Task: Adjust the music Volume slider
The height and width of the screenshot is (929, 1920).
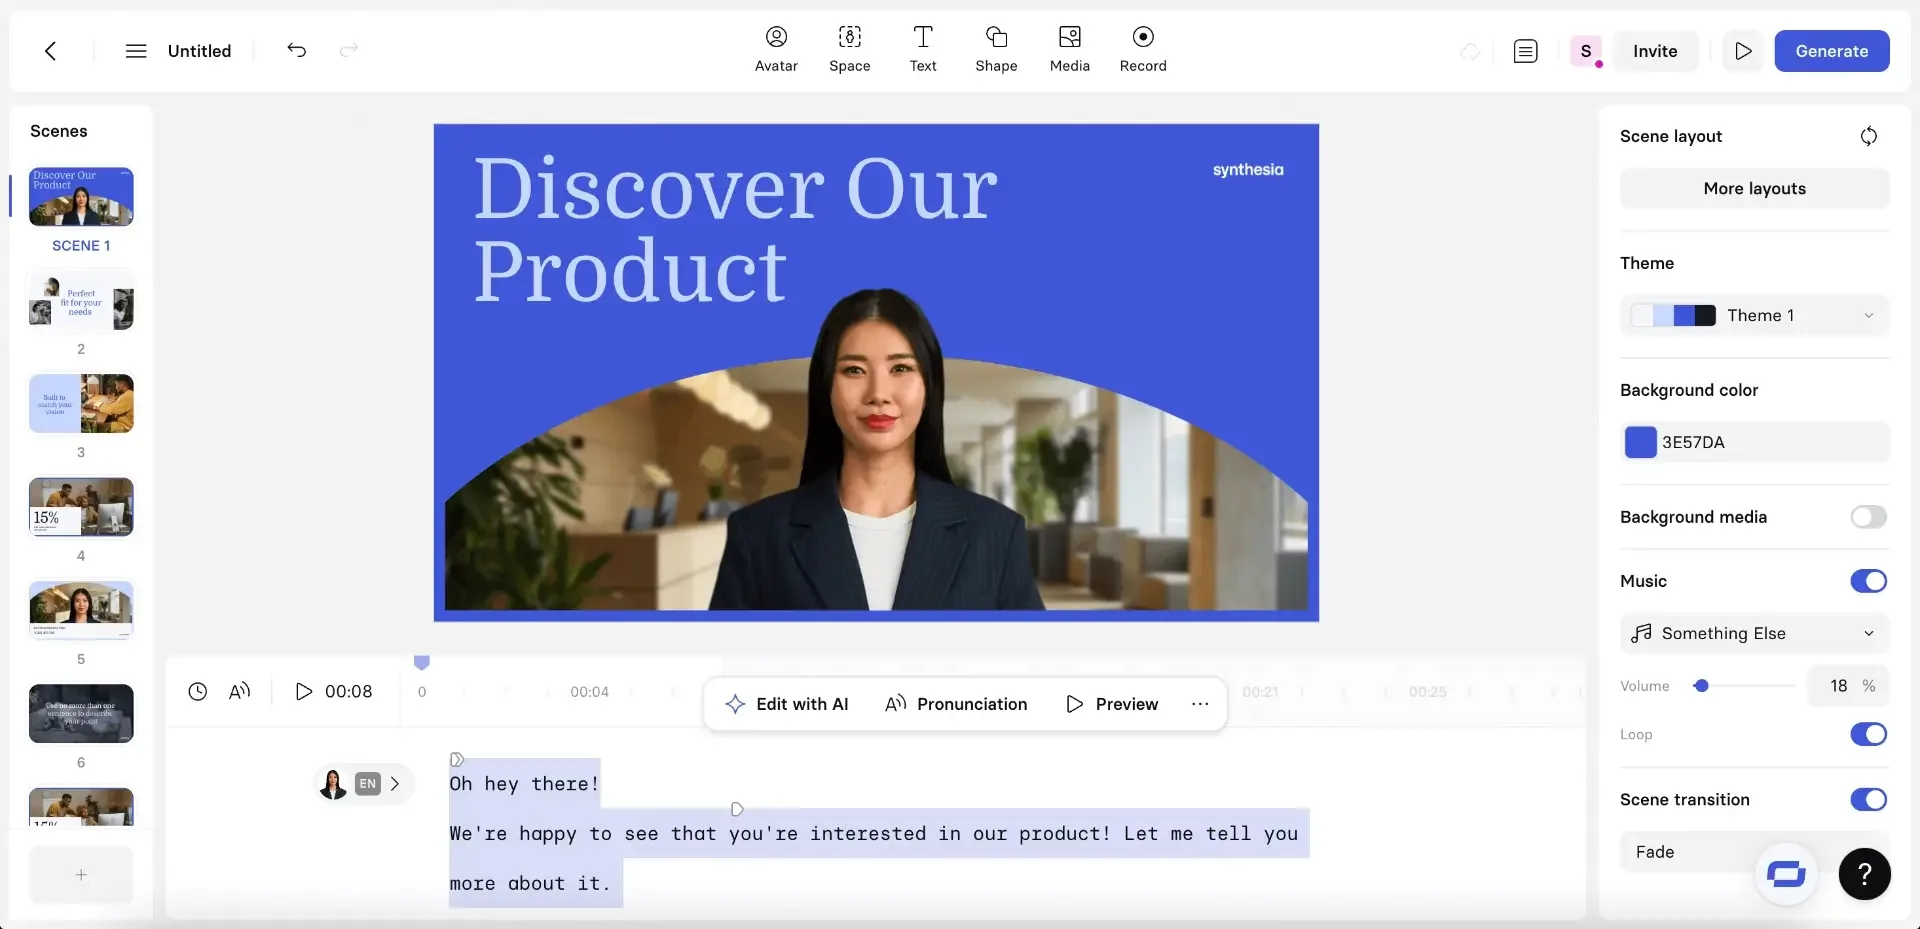Action: 1745,686
